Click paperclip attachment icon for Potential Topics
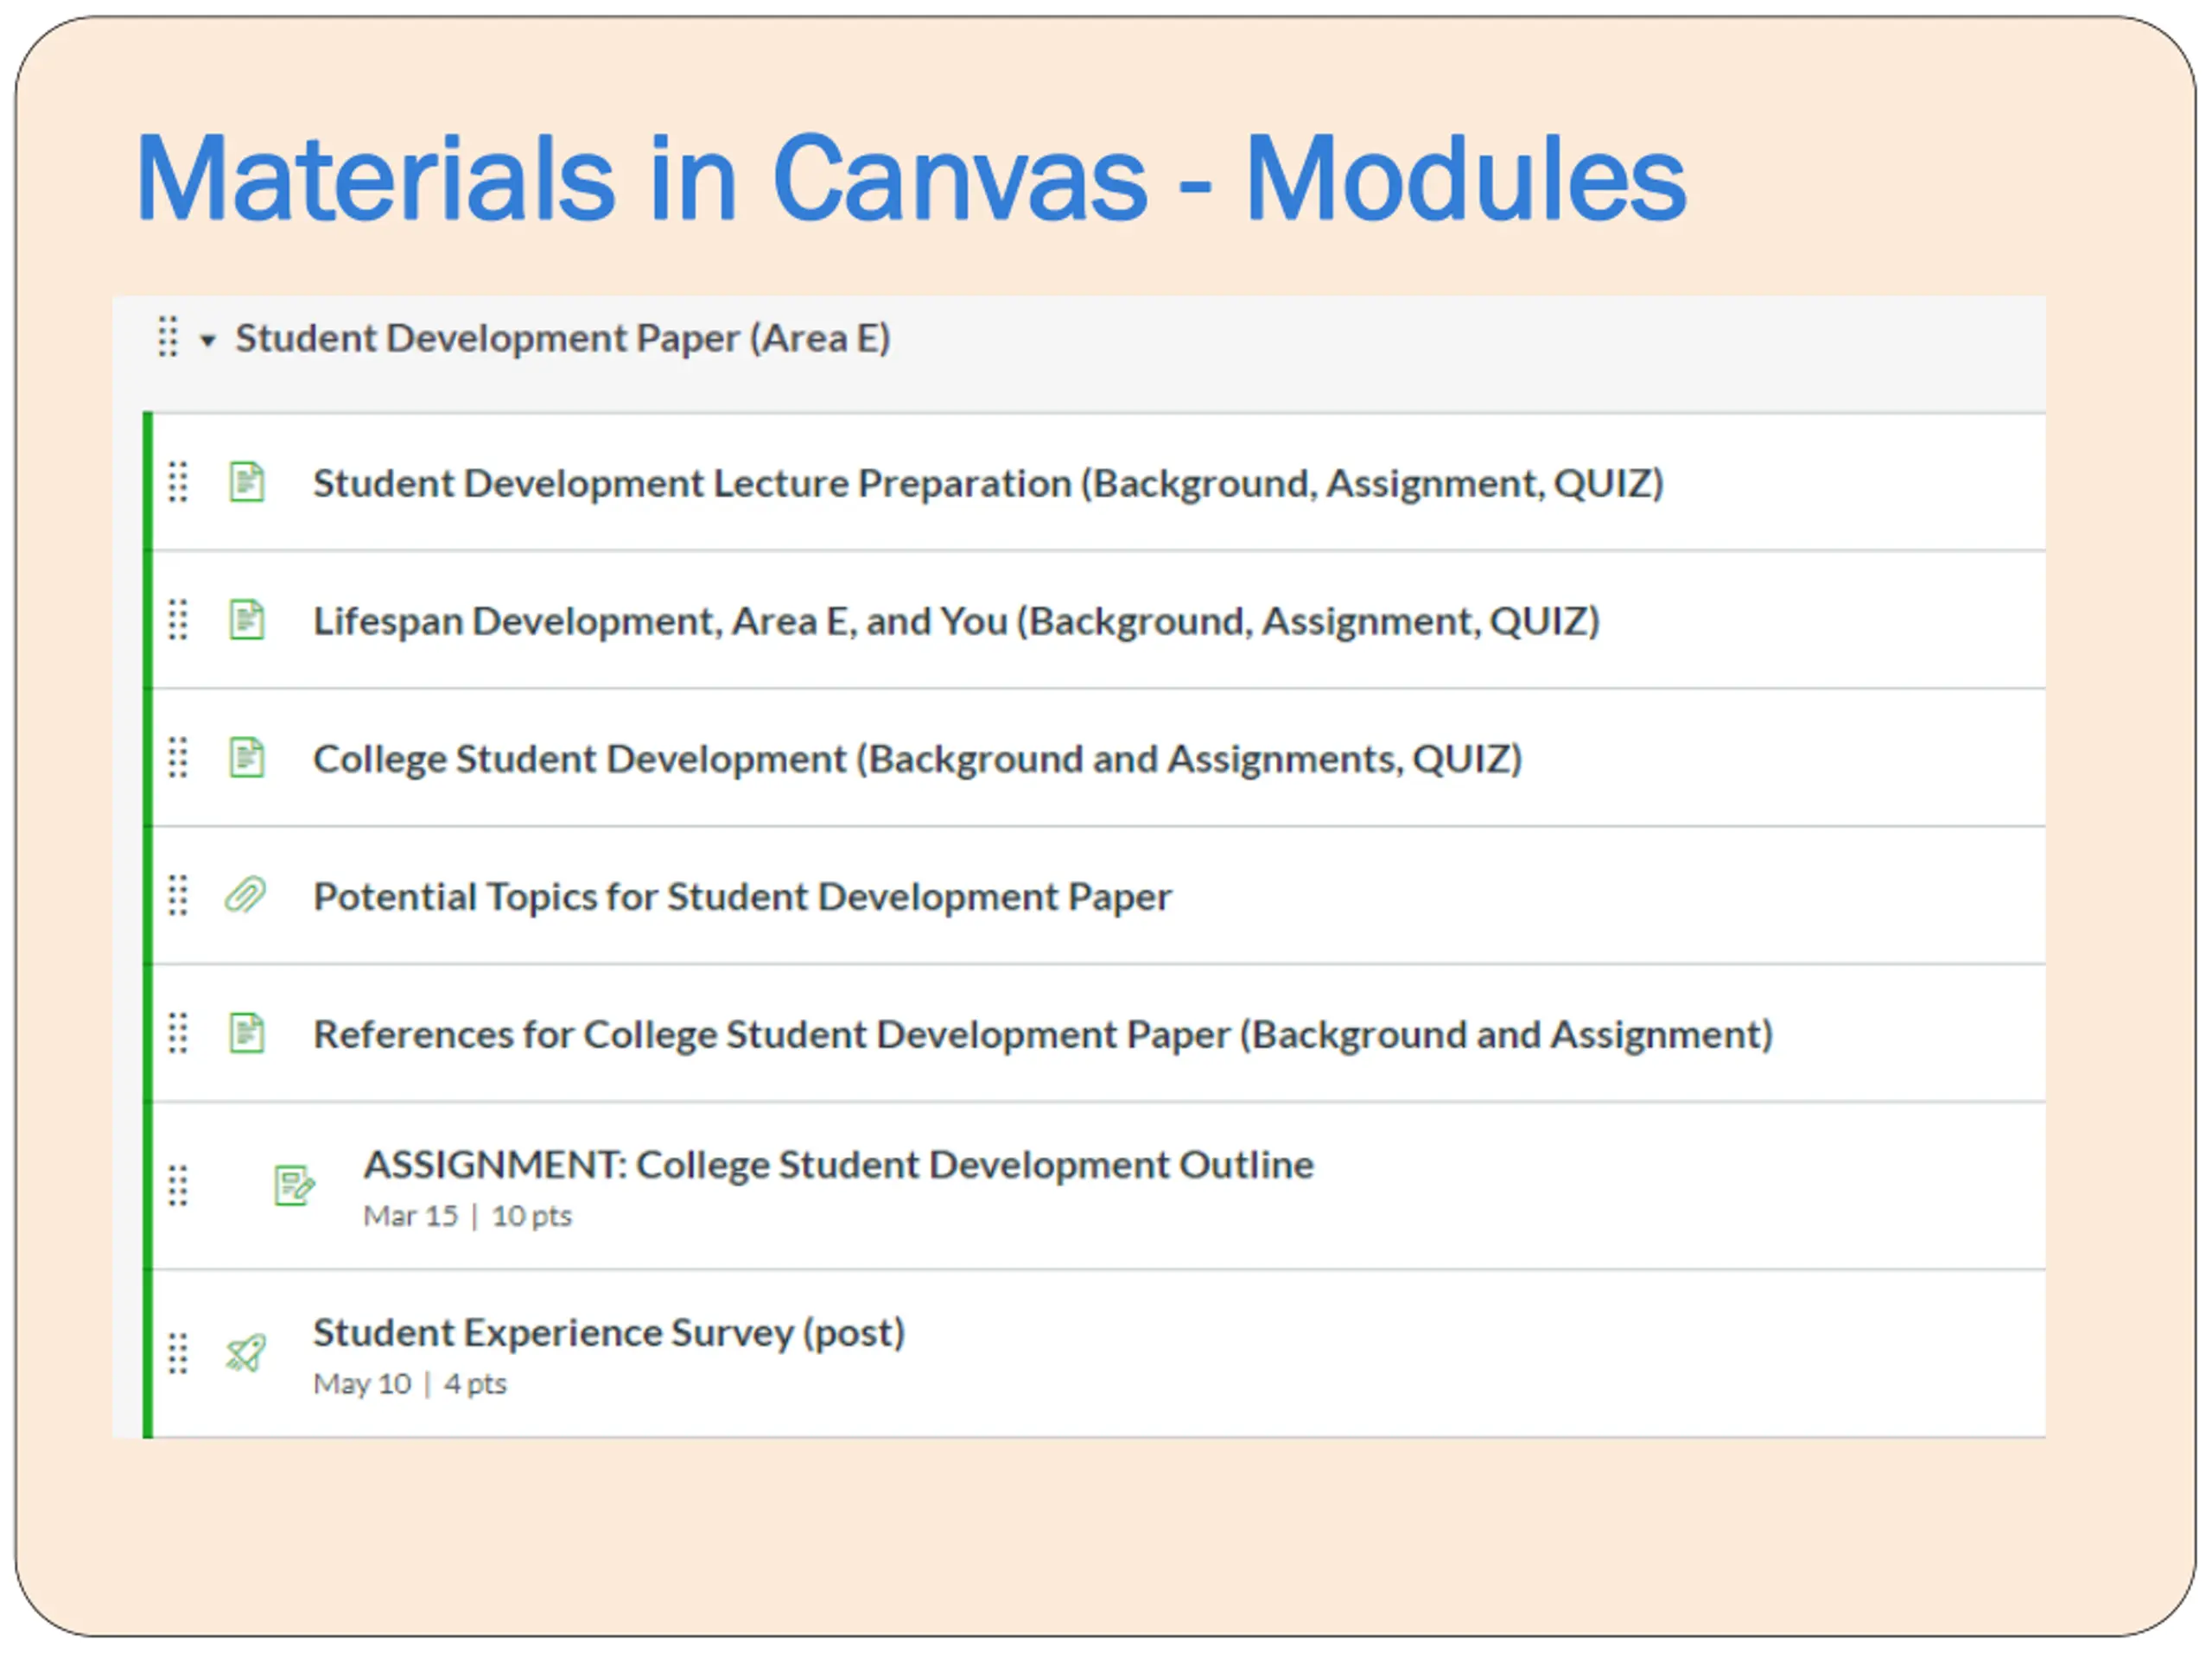The width and height of the screenshot is (2212, 1659). (245, 896)
